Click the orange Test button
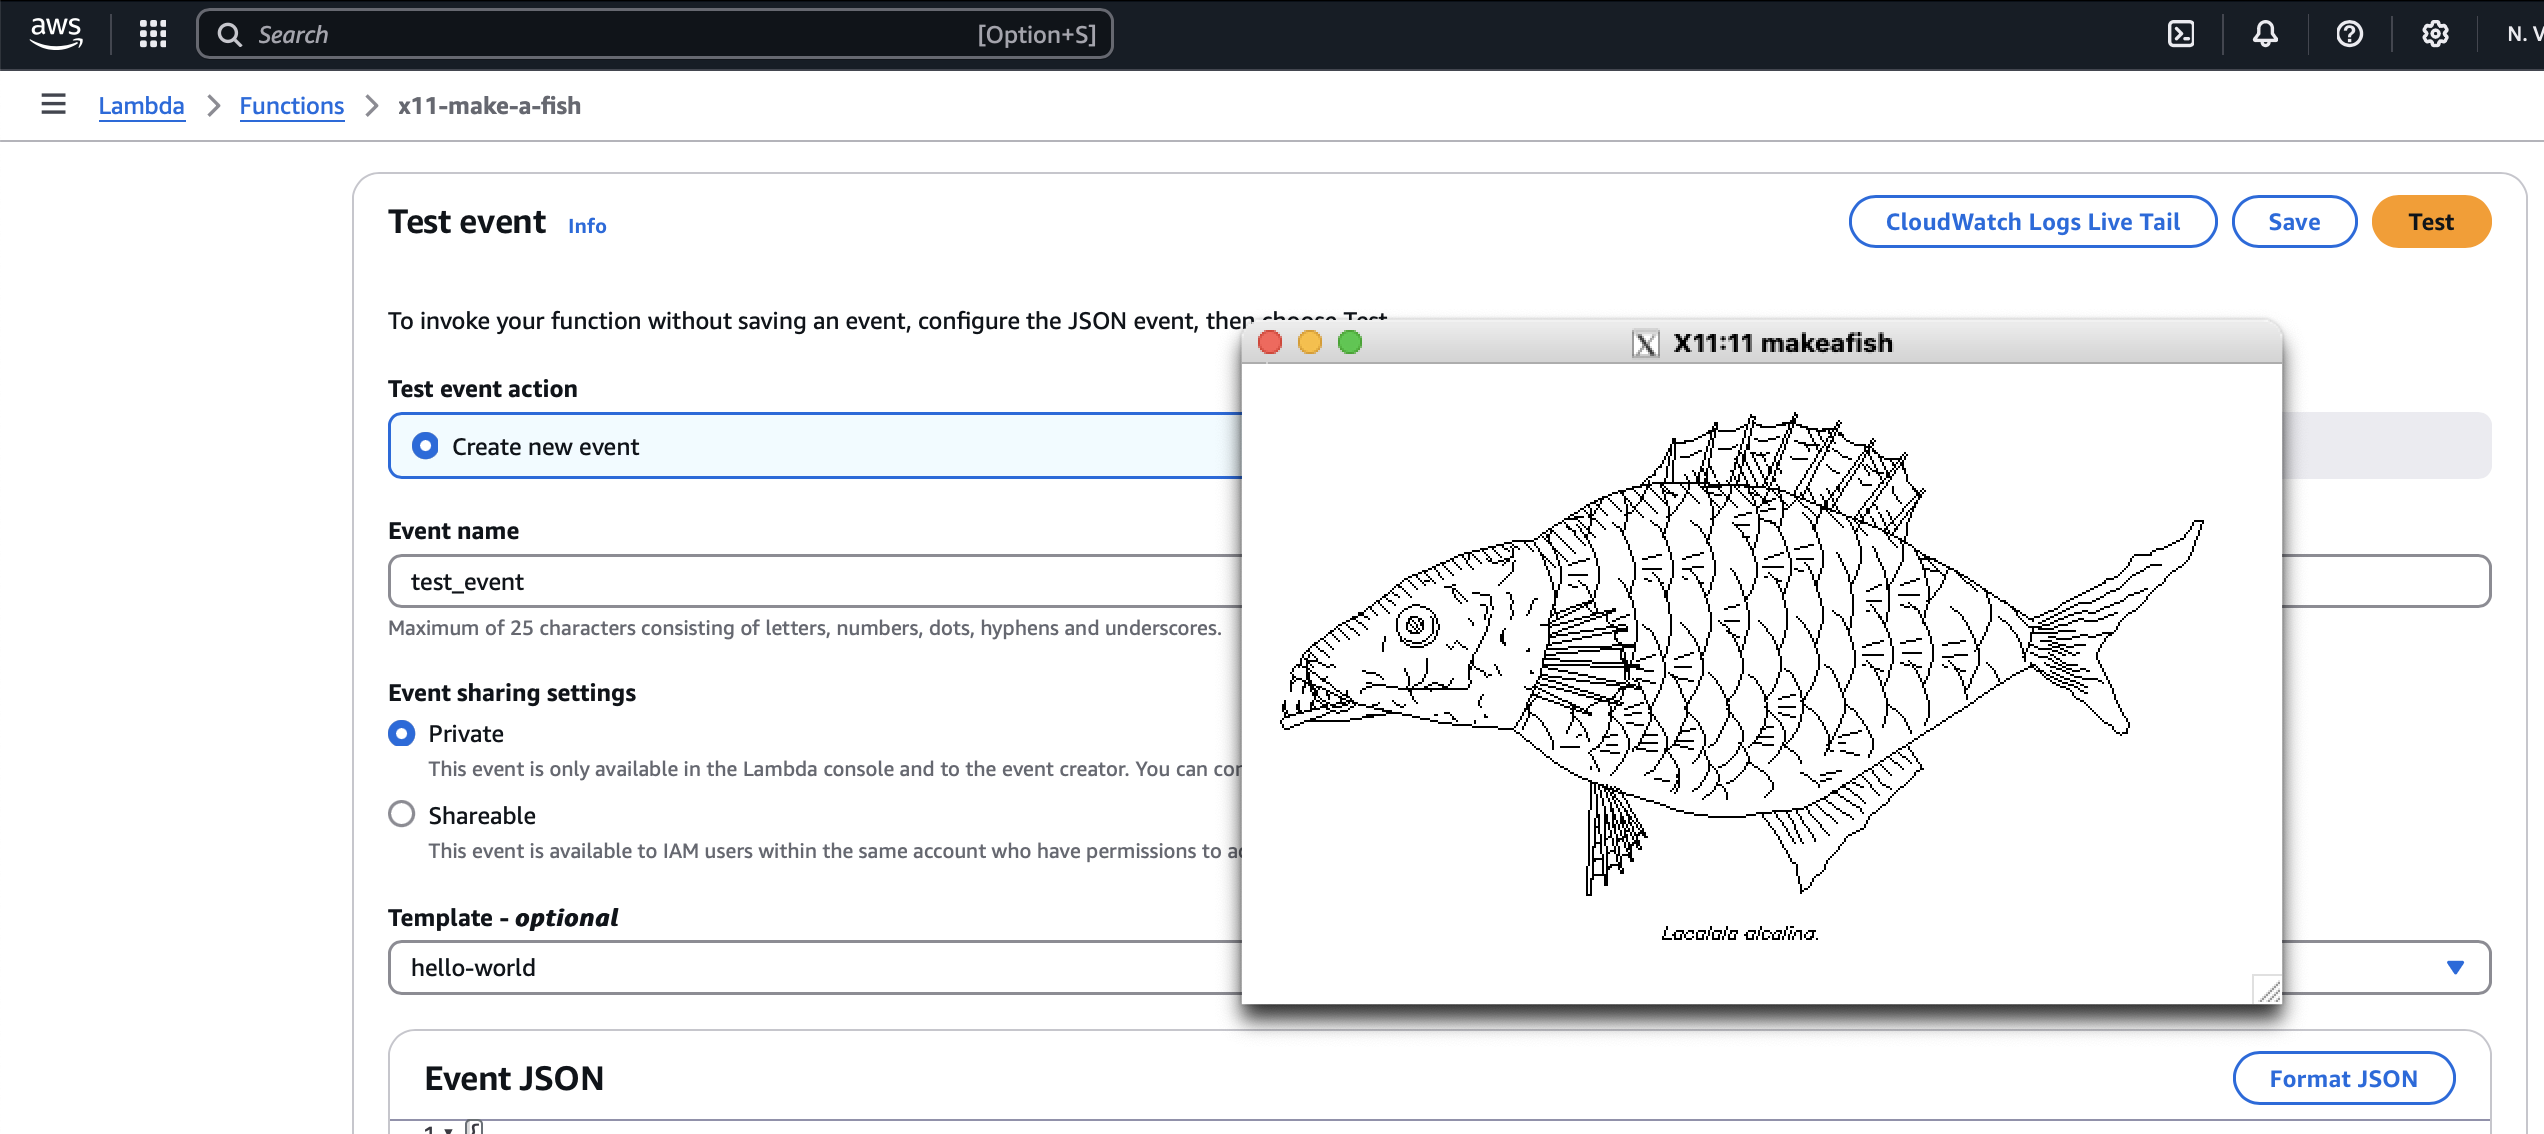This screenshot has height=1134, width=2544. [2431, 221]
